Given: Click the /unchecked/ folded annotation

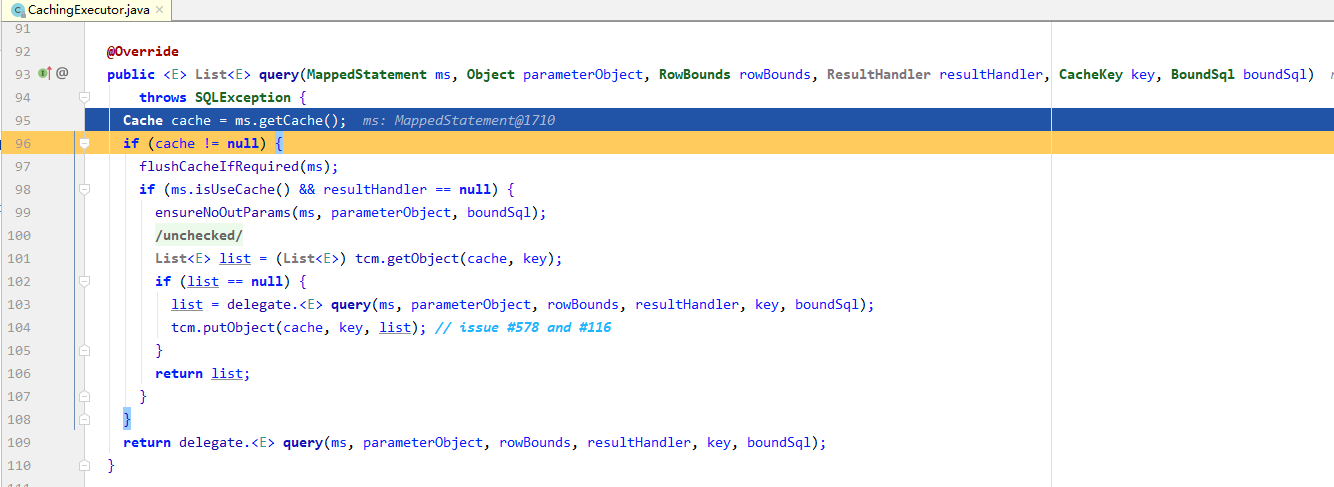Looking at the screenshot, I should 199,235.
